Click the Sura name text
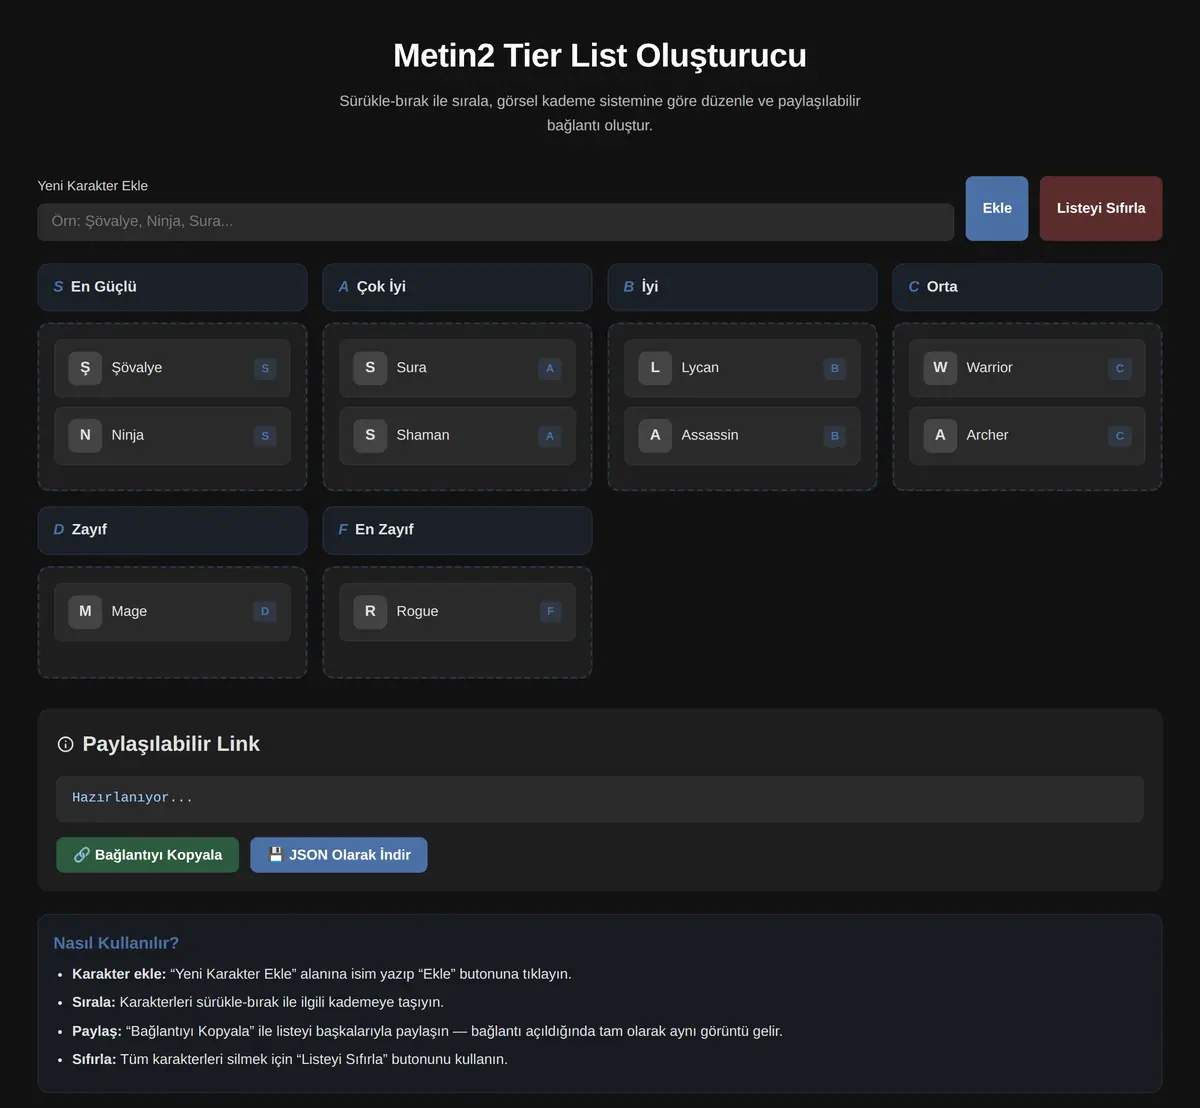Image resolution: width=1200 pixels, height=1108 pixels. coord(412,368)
